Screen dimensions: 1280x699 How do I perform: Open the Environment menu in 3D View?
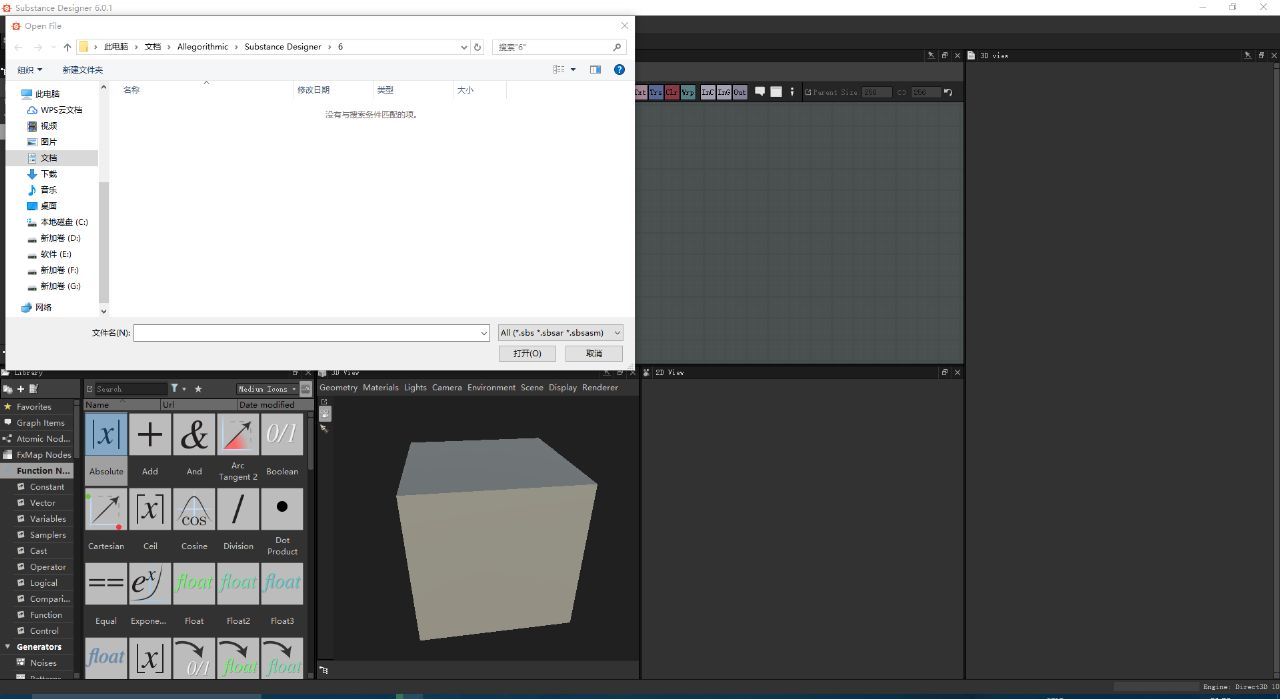click(x=491, y=388)
